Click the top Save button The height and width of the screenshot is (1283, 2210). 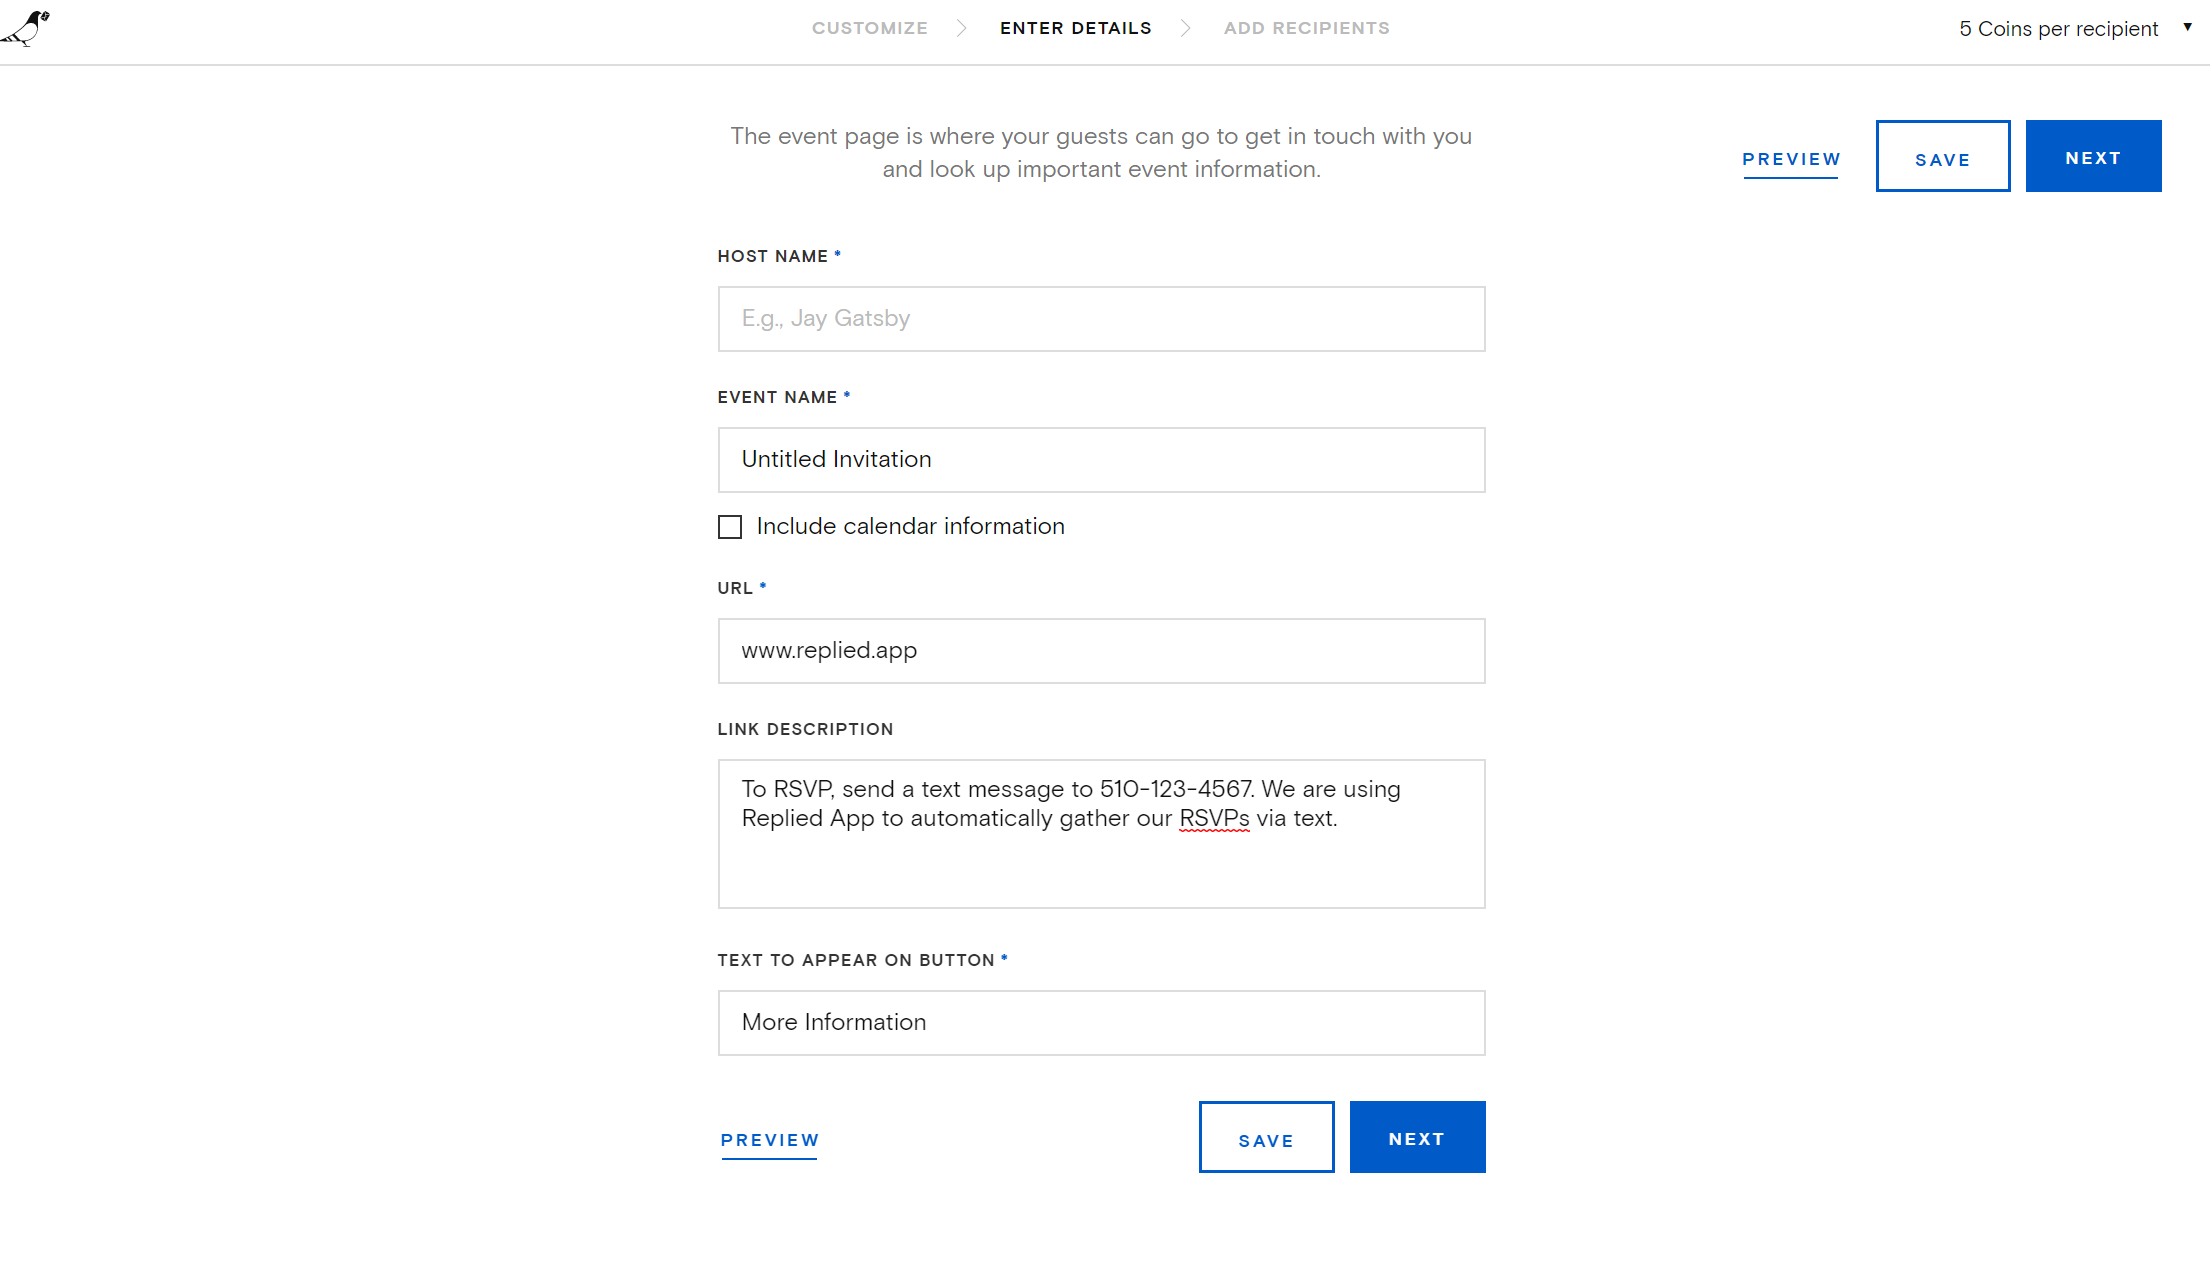[1943, 156]
